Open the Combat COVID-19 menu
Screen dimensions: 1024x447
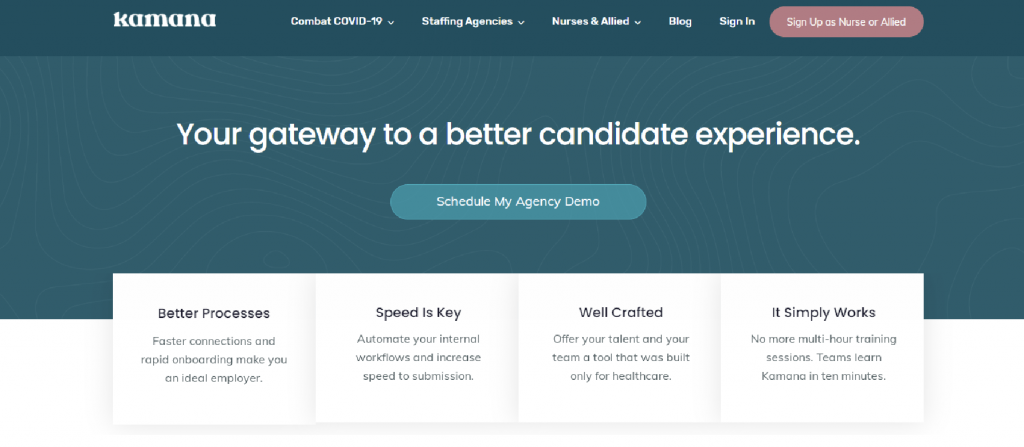(342, 22)
